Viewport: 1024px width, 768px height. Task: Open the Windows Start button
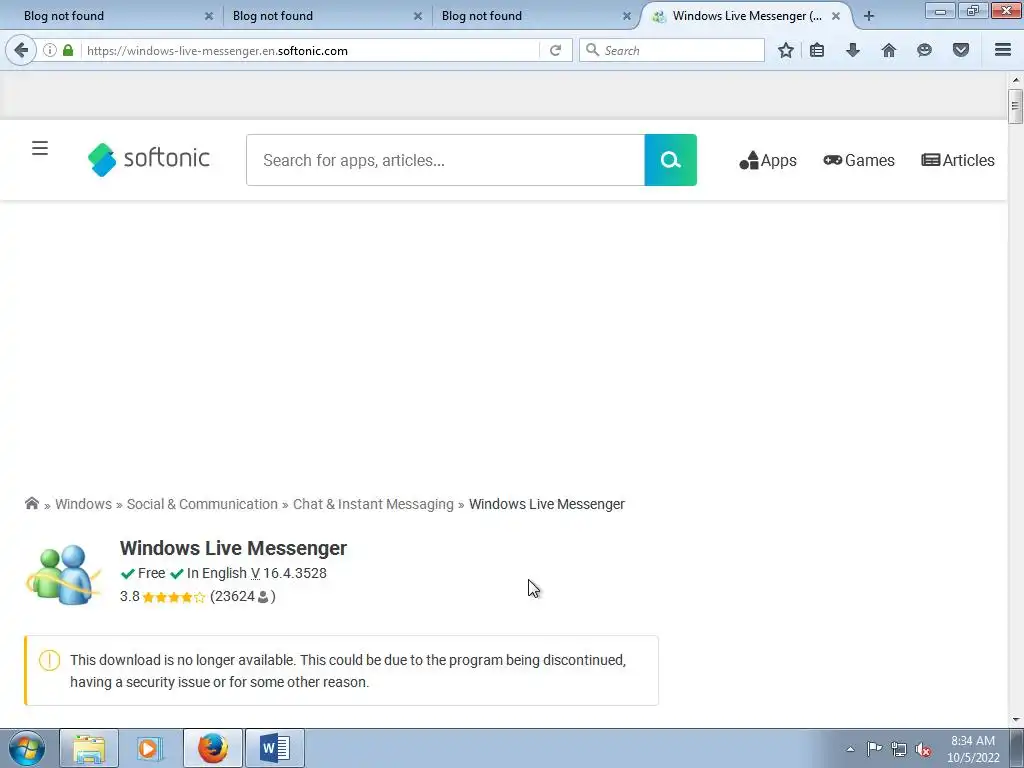point(27,748)
